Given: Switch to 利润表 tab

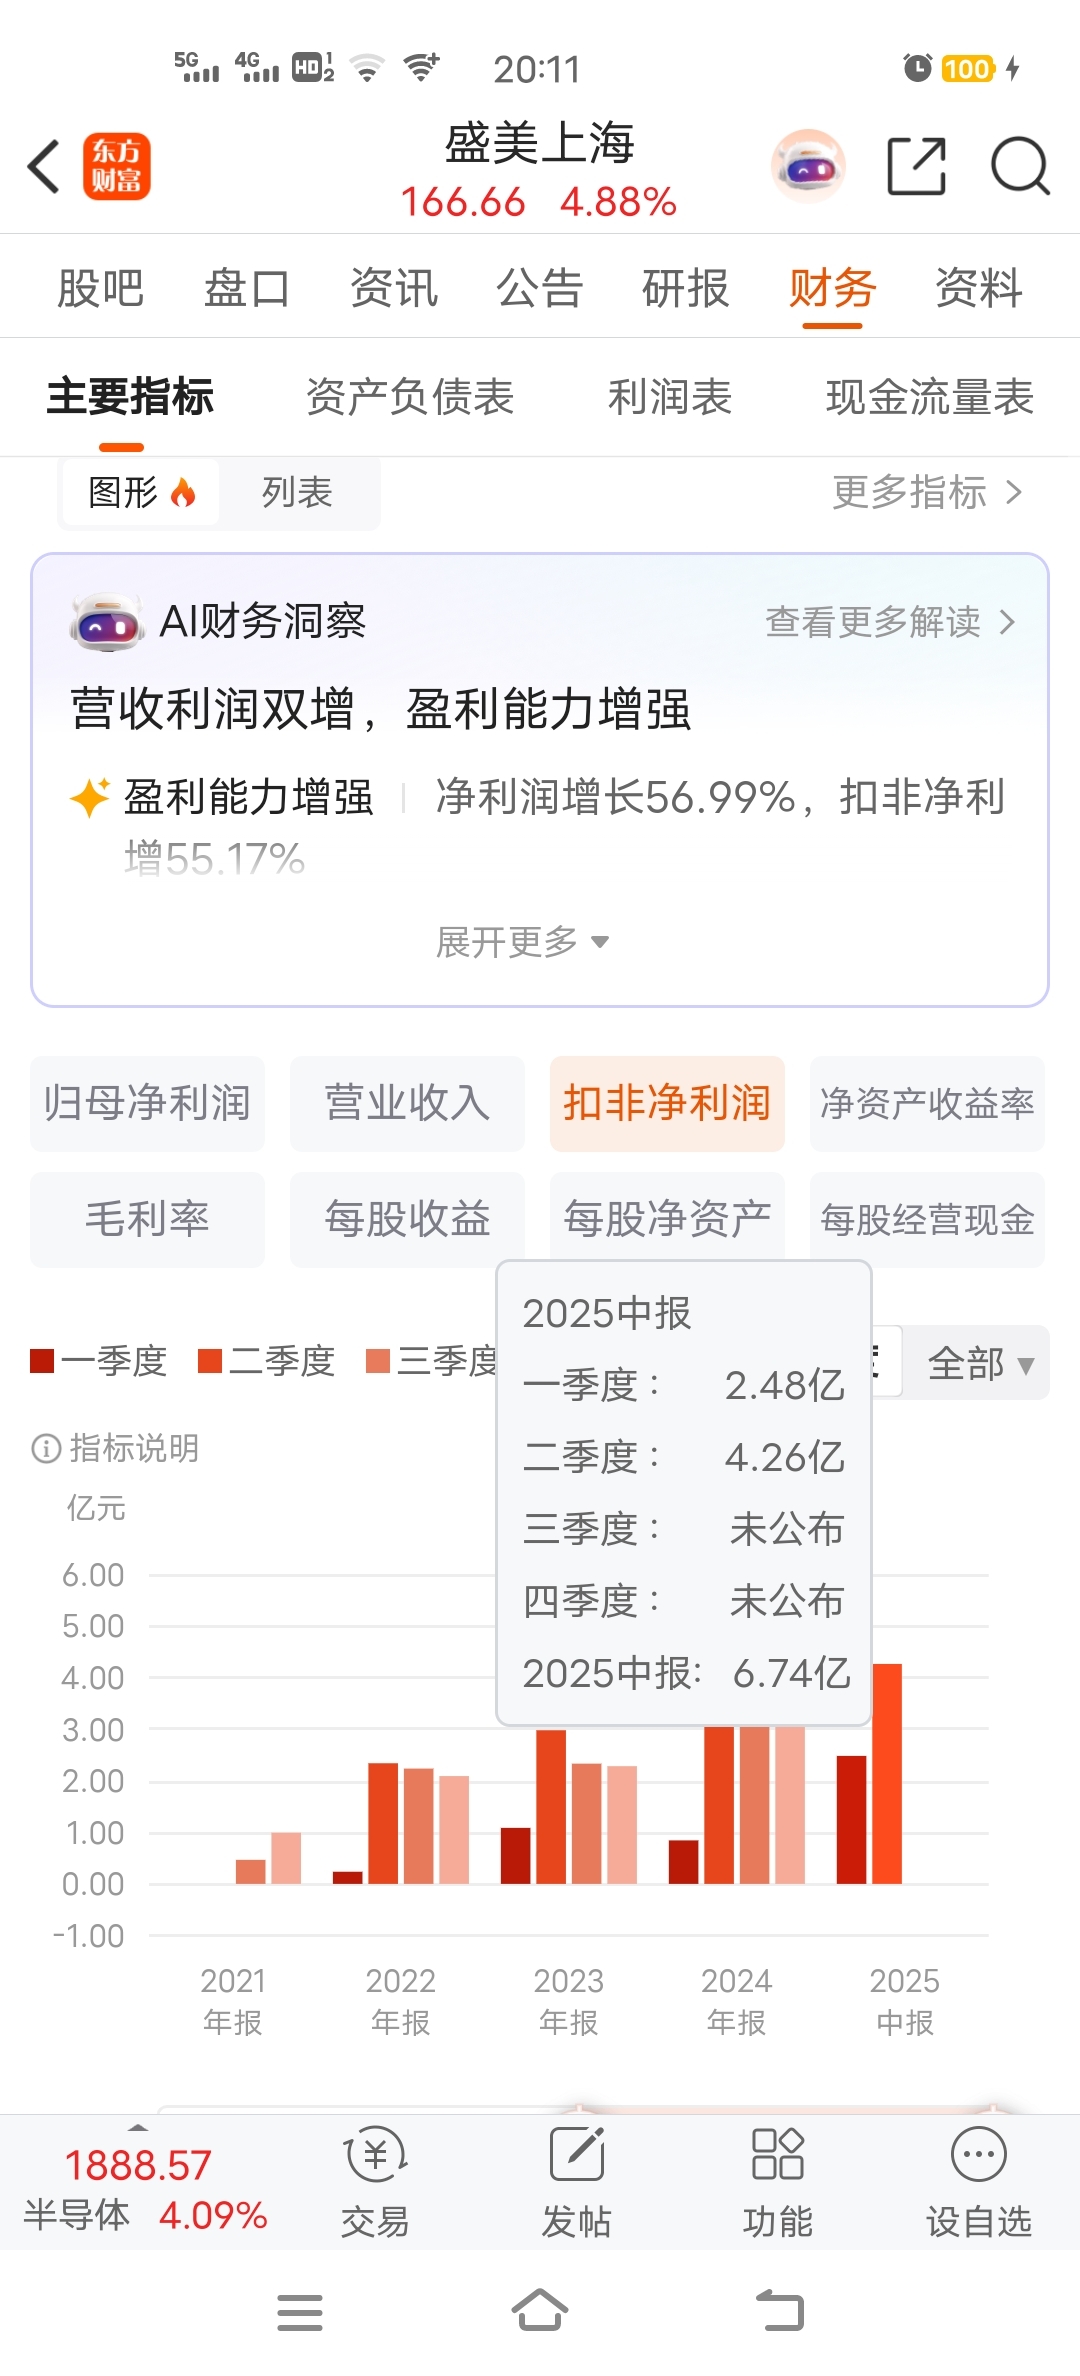Looking at the screenshot, I should (x=670, y=397).
